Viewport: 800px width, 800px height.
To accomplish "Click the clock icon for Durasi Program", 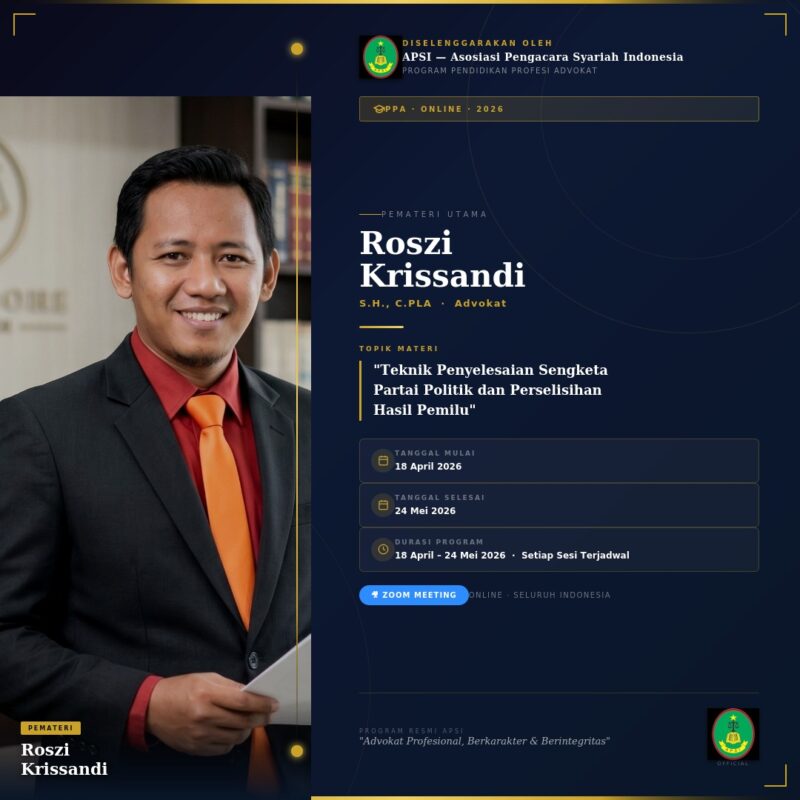I will click(x=383, y=549).
